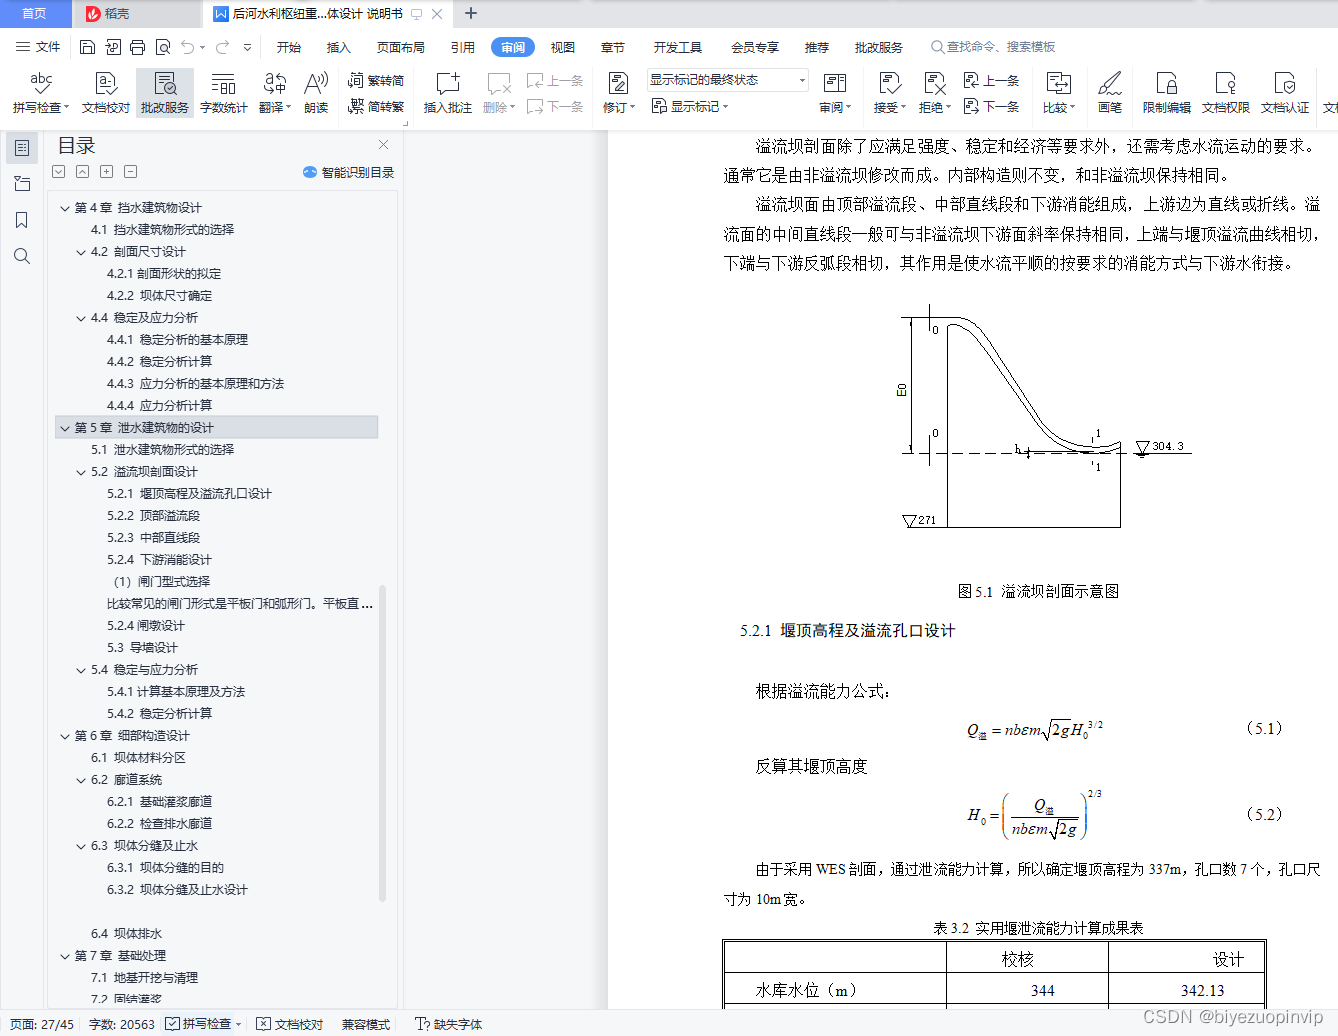1338x1036 pixels.
Task: Switch to the 开始 ribbon tab
Action: (289, 47)
